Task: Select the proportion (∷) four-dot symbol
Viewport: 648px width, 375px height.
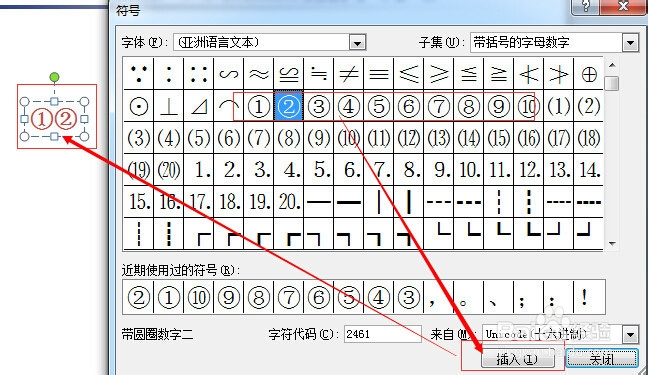Action: [x=199, y=74]
